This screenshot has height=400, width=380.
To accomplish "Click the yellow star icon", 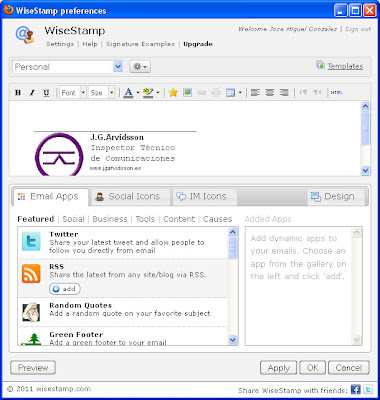I will click(173, 93).
